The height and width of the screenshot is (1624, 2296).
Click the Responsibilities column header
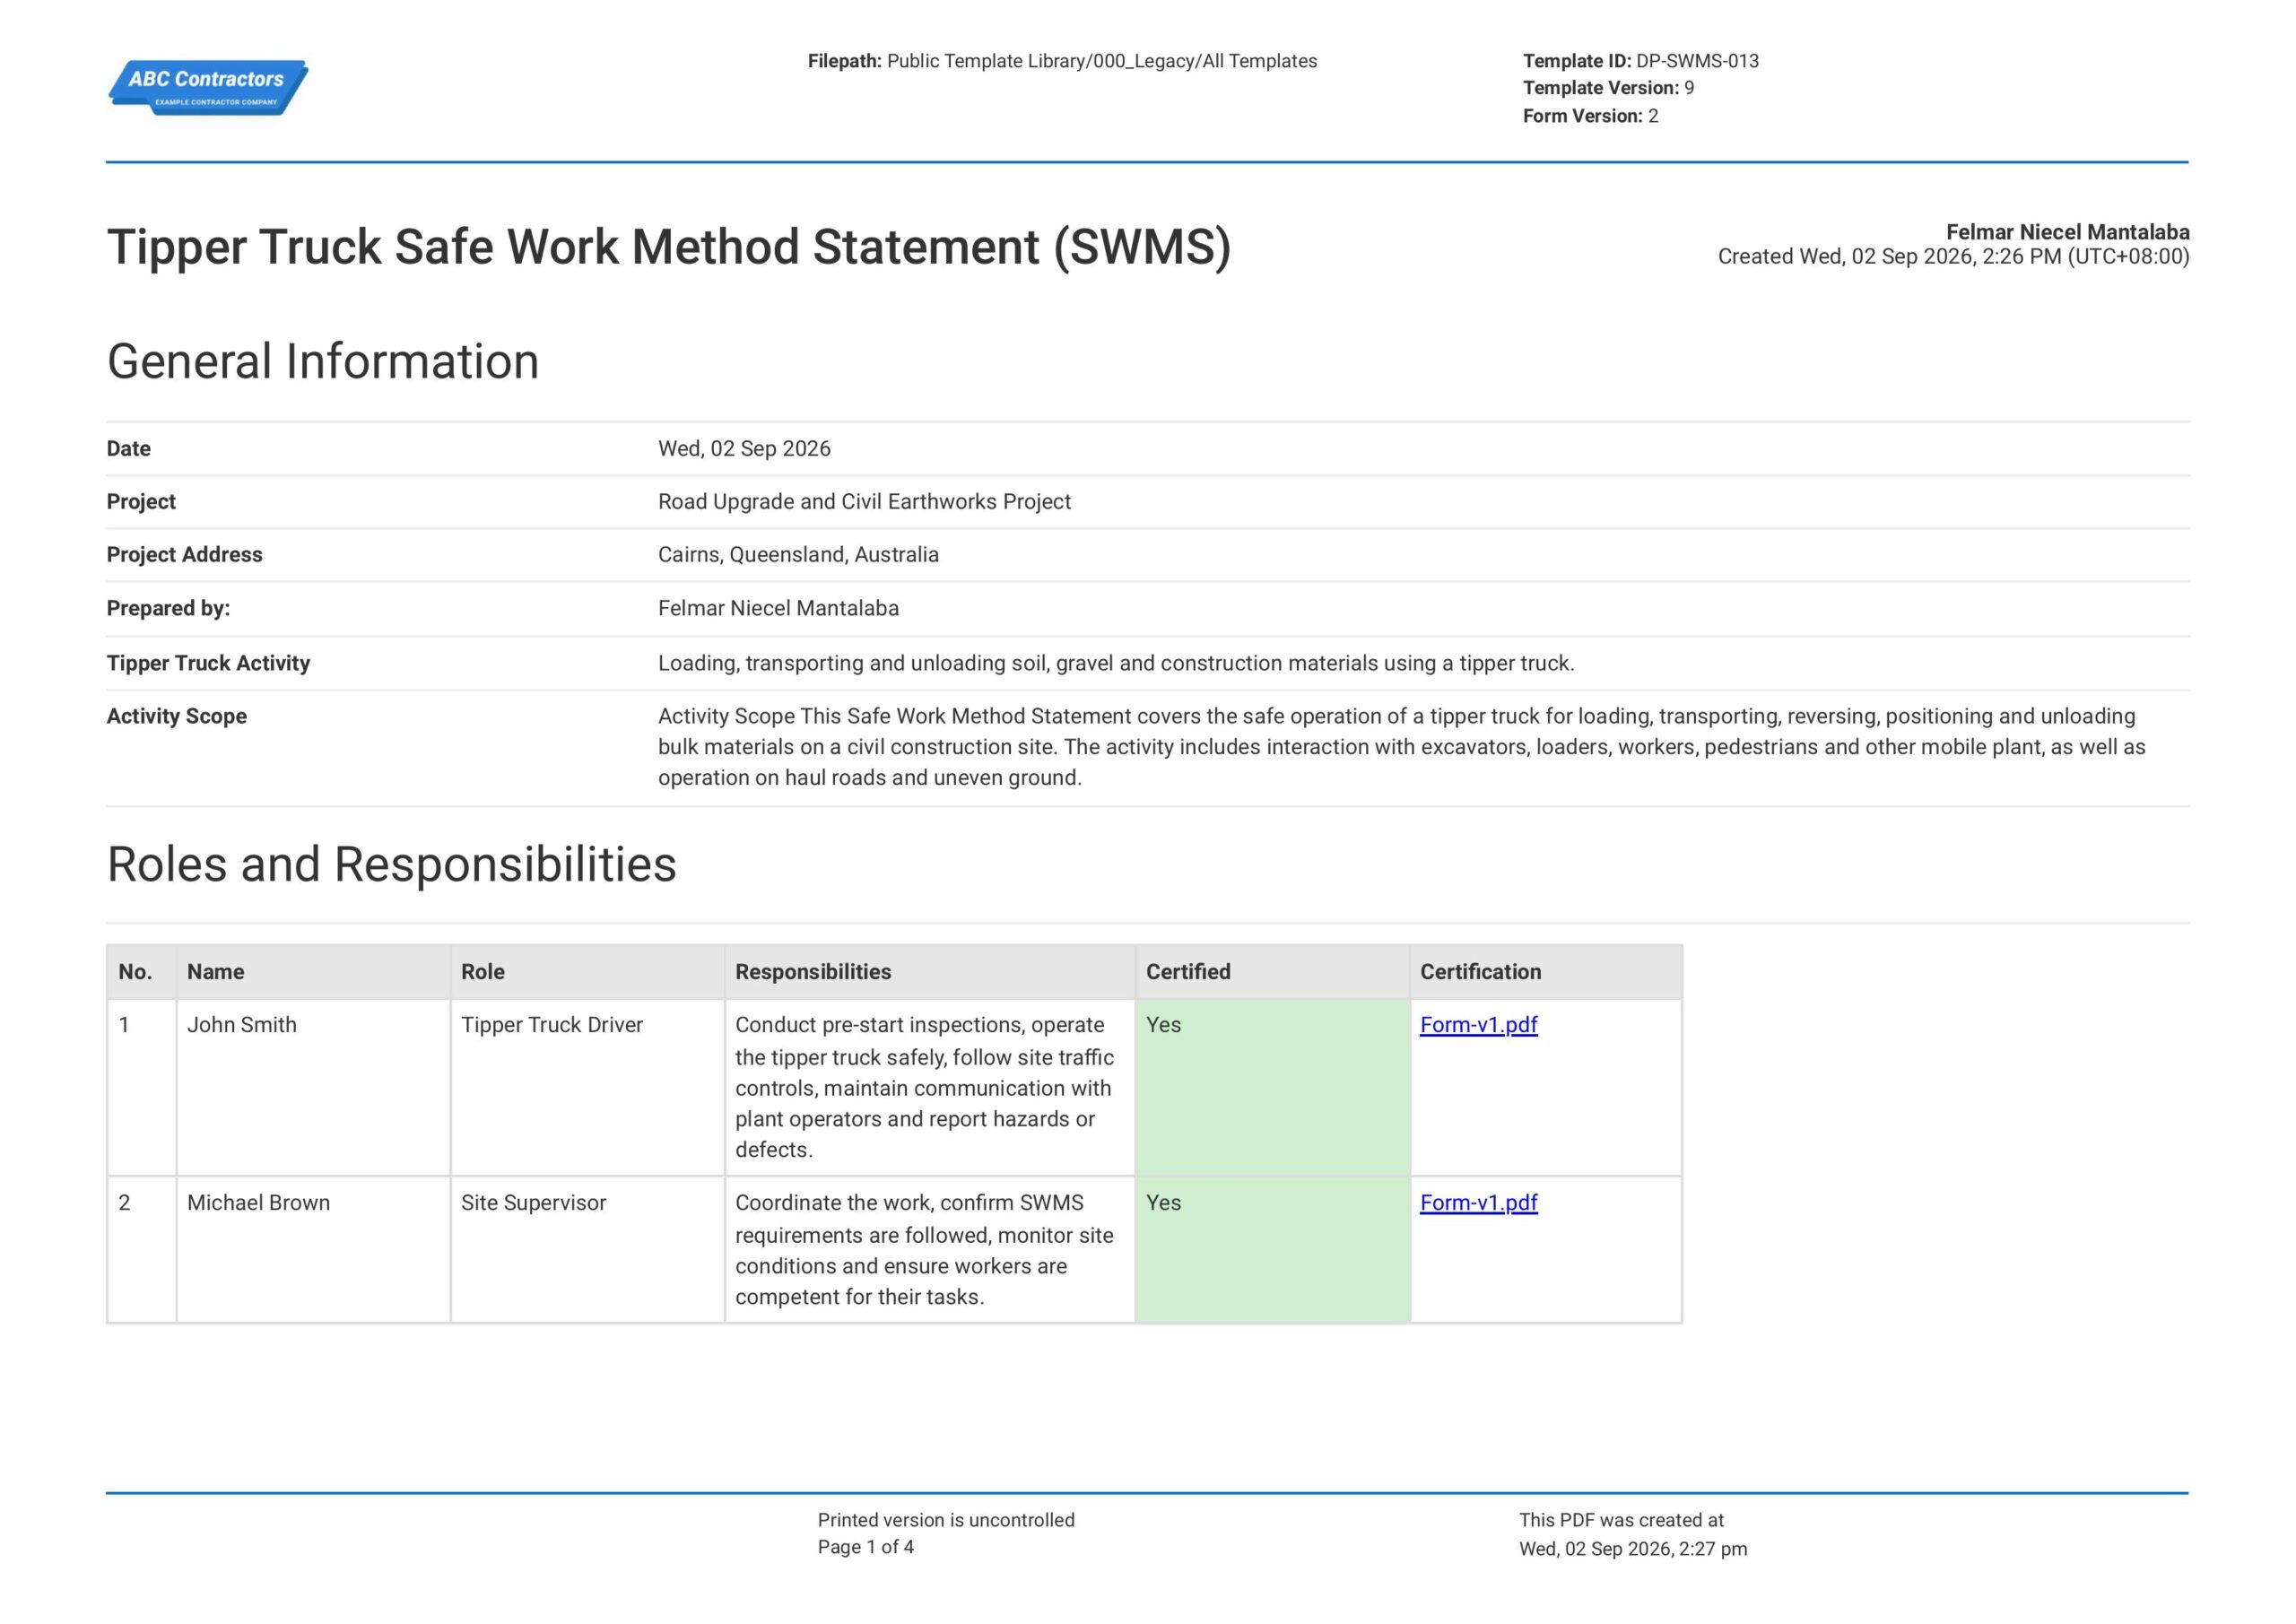point(930,972)
